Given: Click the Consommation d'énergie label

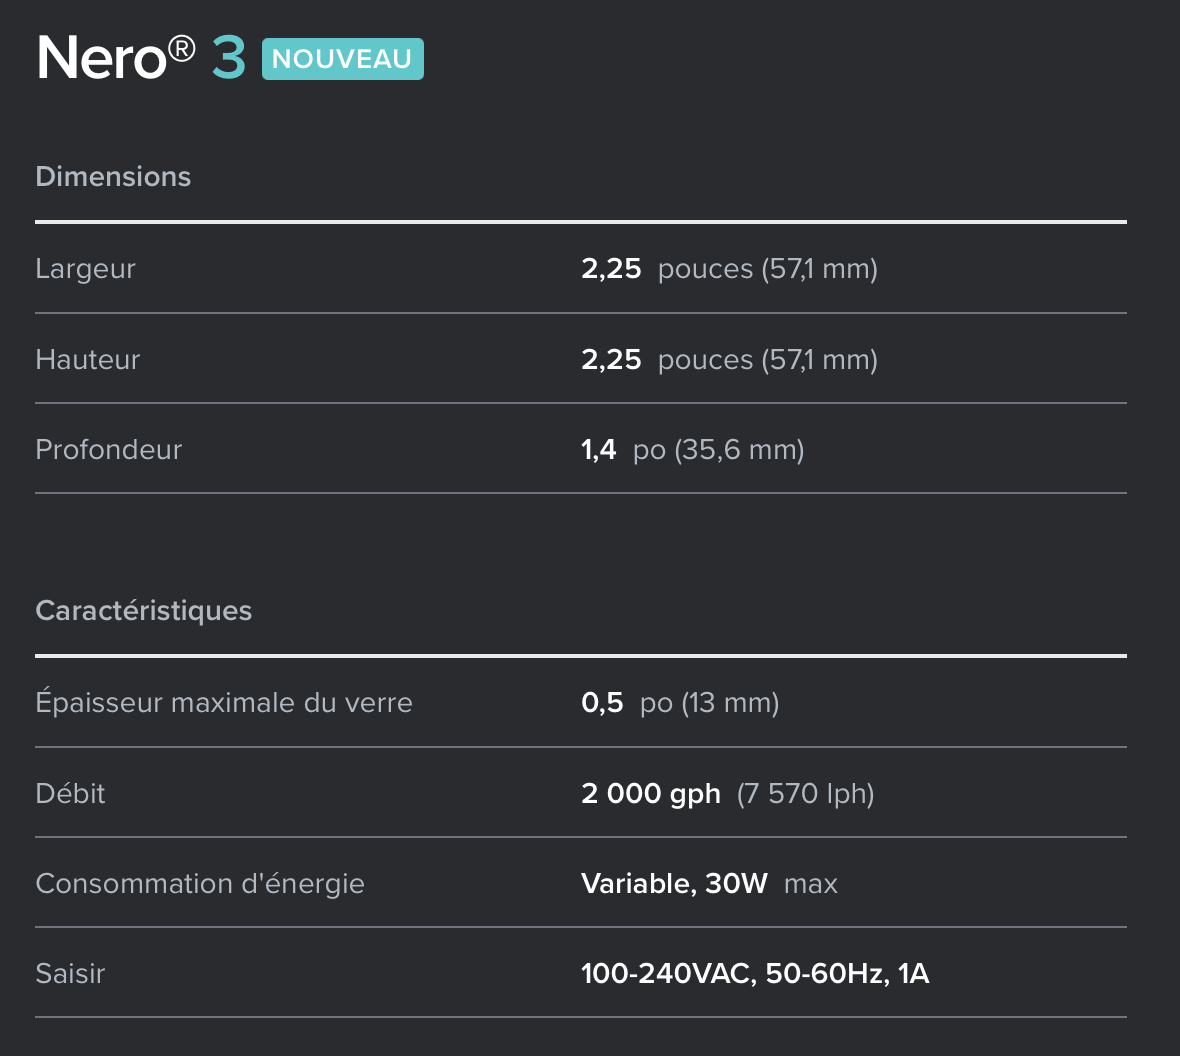Looking at the screenshot, I should tap(199, 883).
